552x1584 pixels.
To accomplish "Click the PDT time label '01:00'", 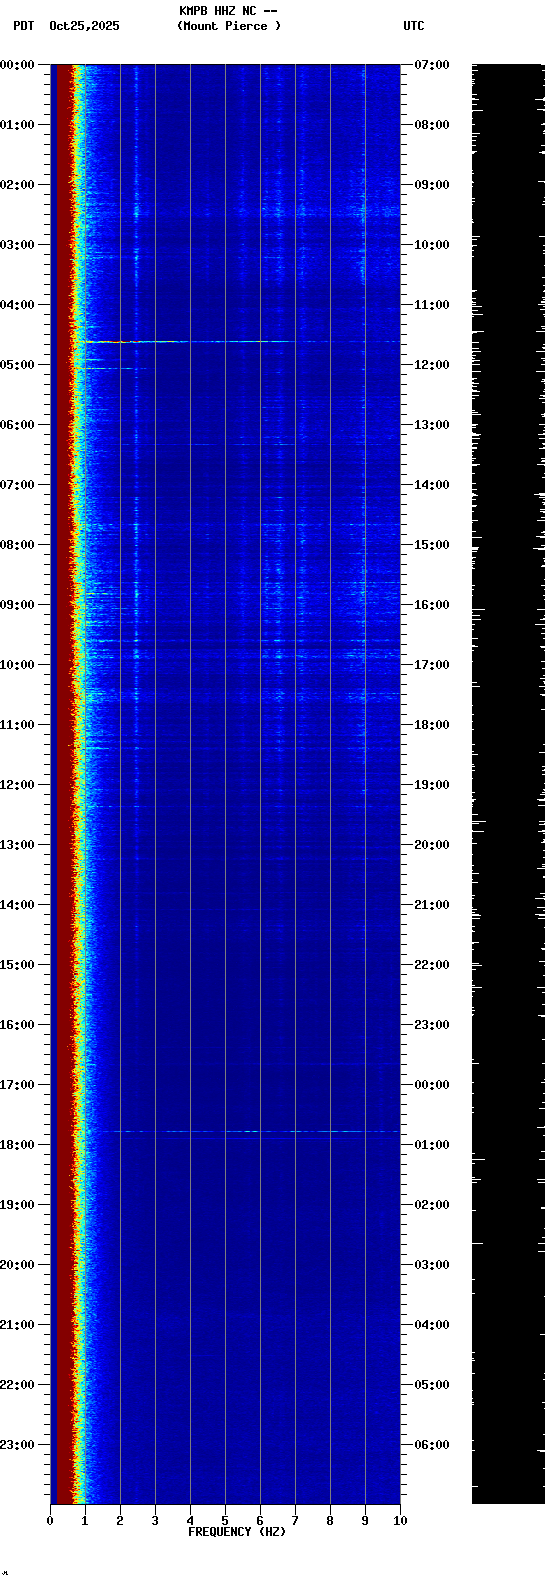I will pyautogui.click(x=17, y=125).
